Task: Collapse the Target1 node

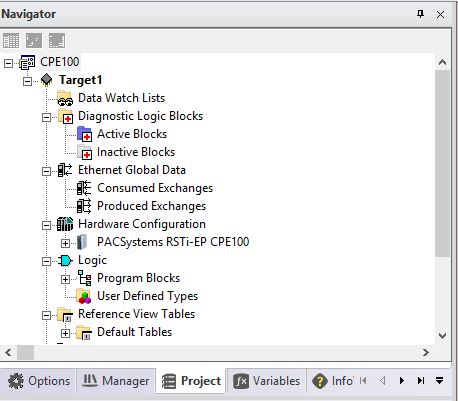Action: [27, 81]
